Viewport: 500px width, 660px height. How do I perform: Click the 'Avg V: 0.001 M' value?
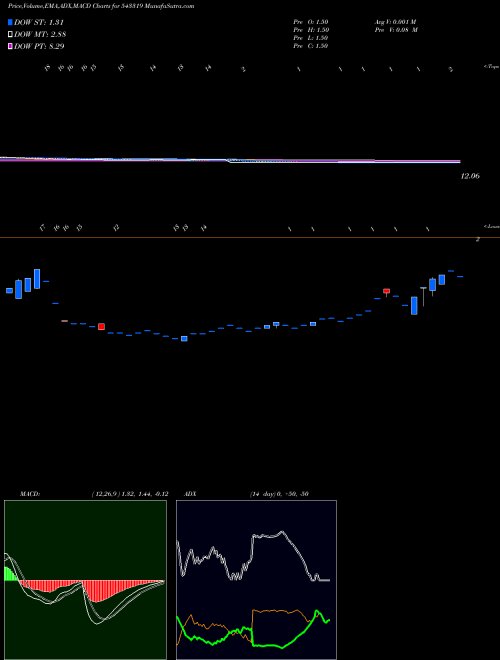395,22
